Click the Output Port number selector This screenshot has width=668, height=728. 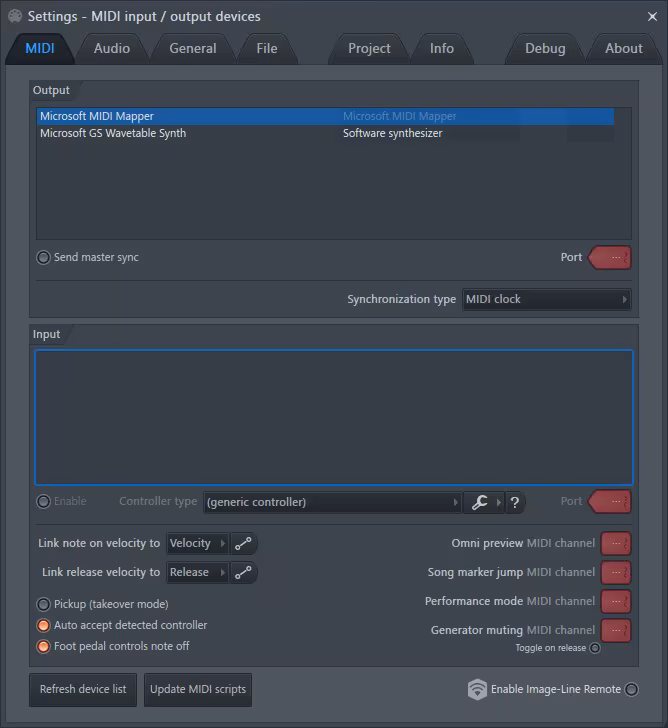[x=610, y=258]
